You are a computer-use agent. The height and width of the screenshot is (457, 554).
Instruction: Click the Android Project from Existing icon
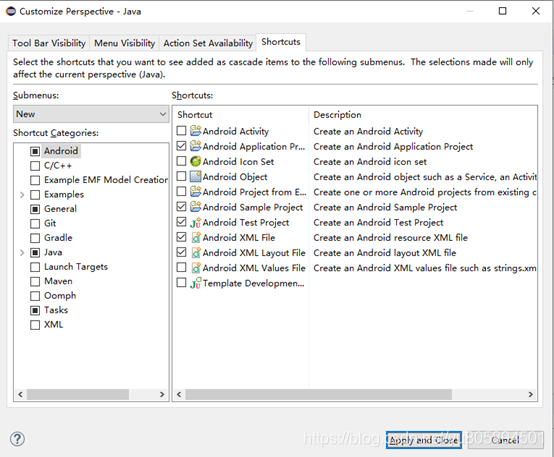click(x=195, y=192)
